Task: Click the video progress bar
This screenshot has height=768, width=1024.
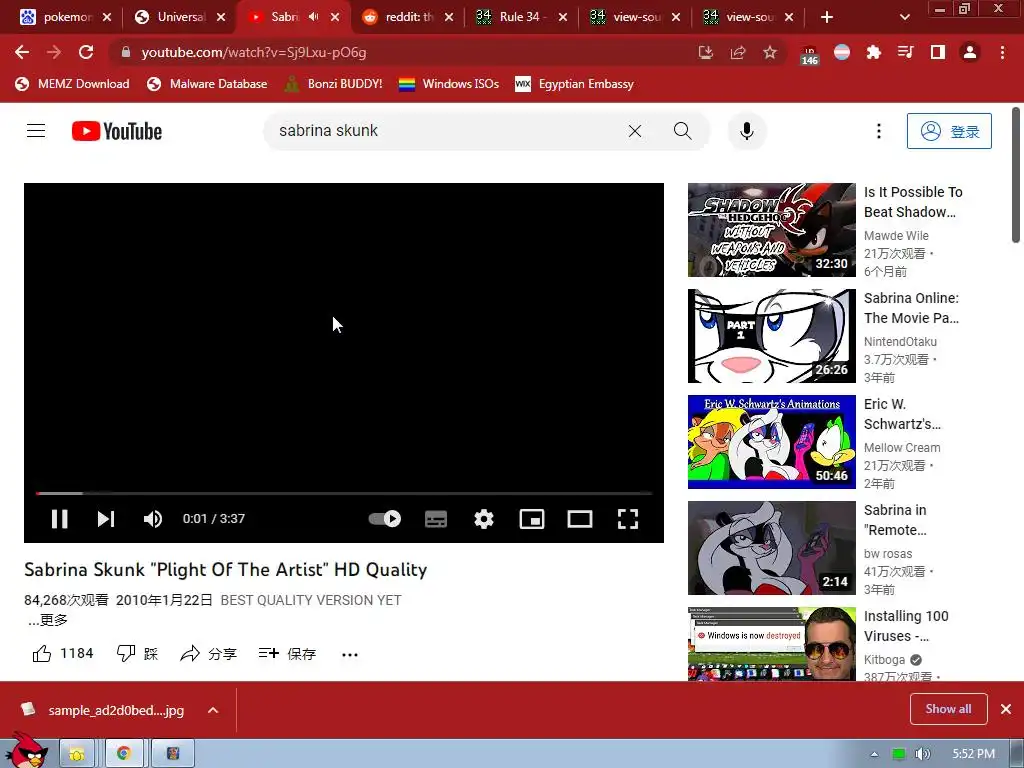Action: point(344,493)
